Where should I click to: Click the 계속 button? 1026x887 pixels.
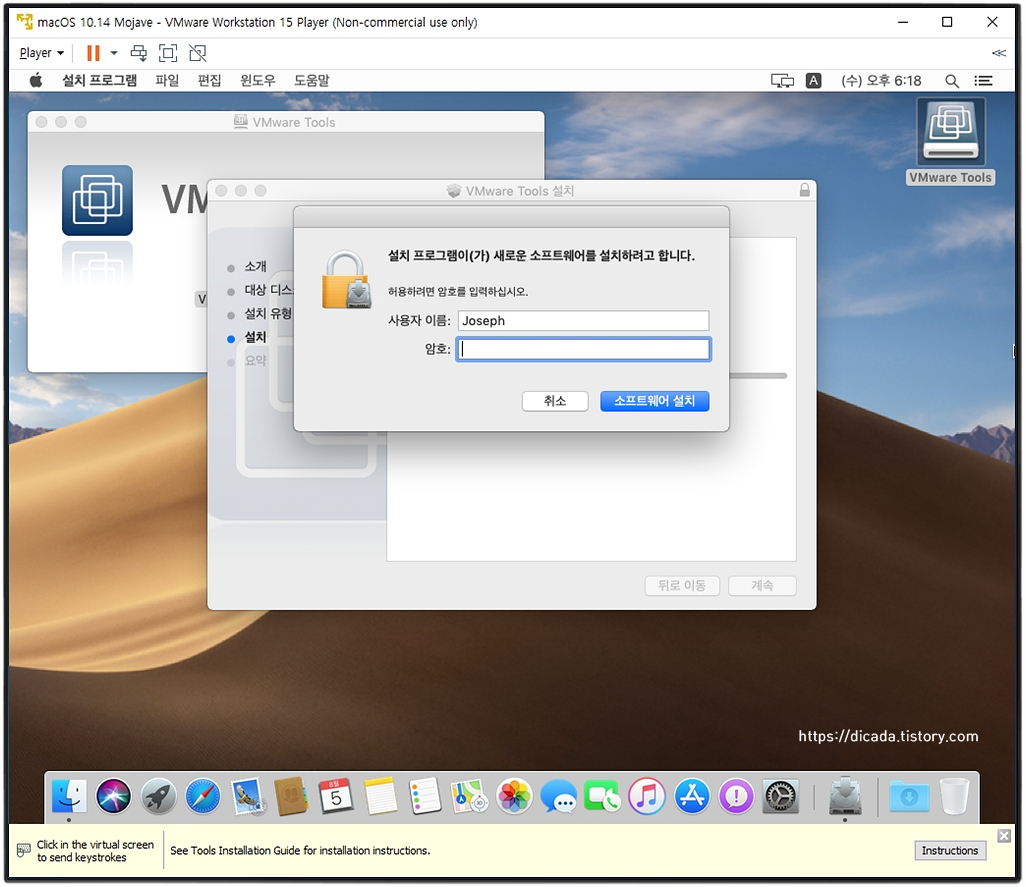coord(762,585)
